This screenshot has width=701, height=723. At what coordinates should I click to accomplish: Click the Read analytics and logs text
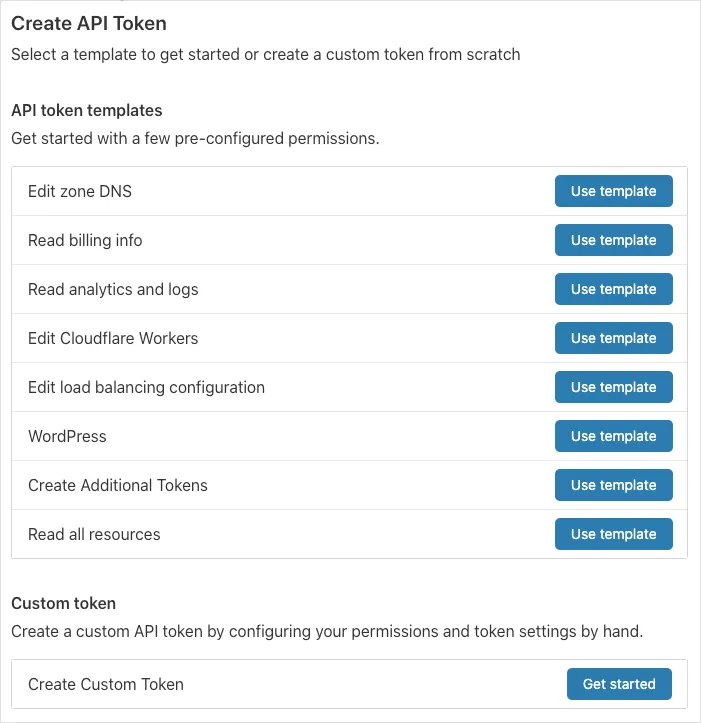tap(113, 289)
